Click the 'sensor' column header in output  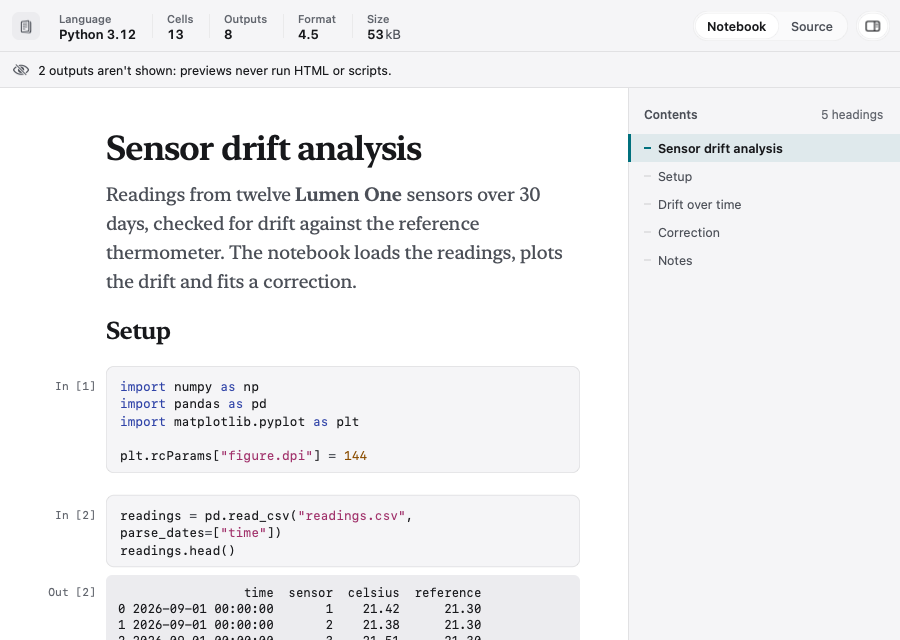311,593
